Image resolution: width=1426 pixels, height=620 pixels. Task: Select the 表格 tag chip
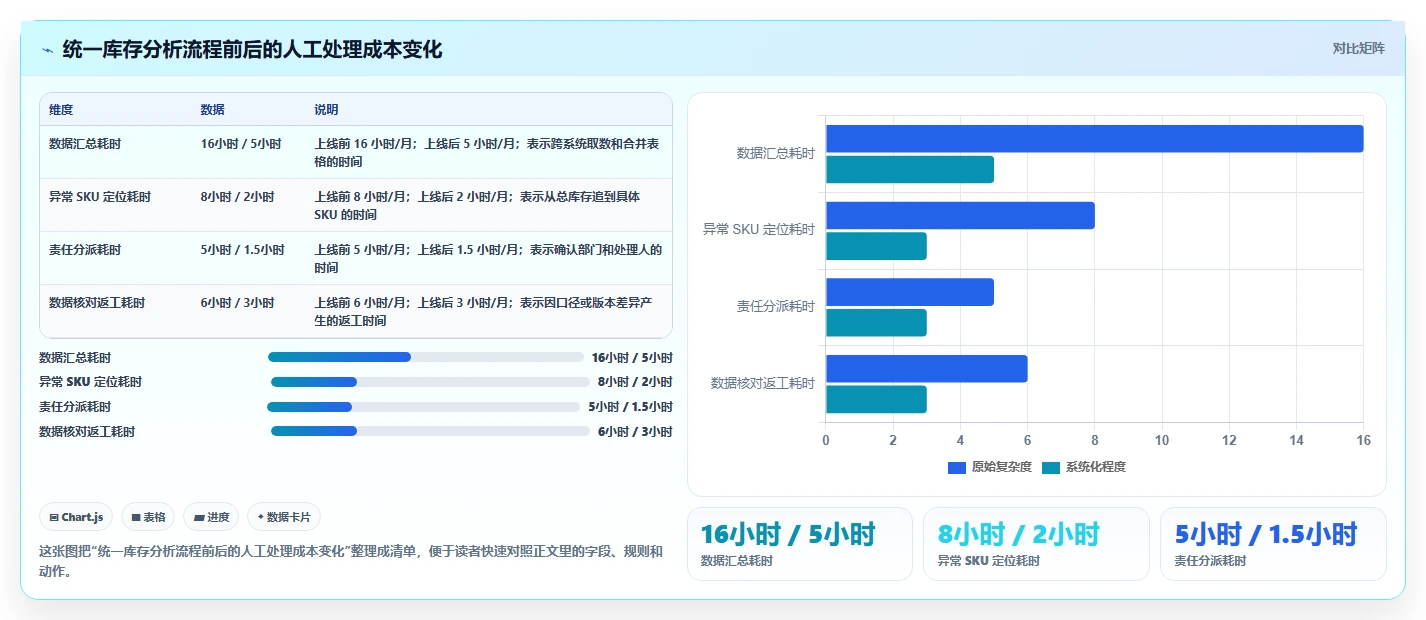point(148,517)
